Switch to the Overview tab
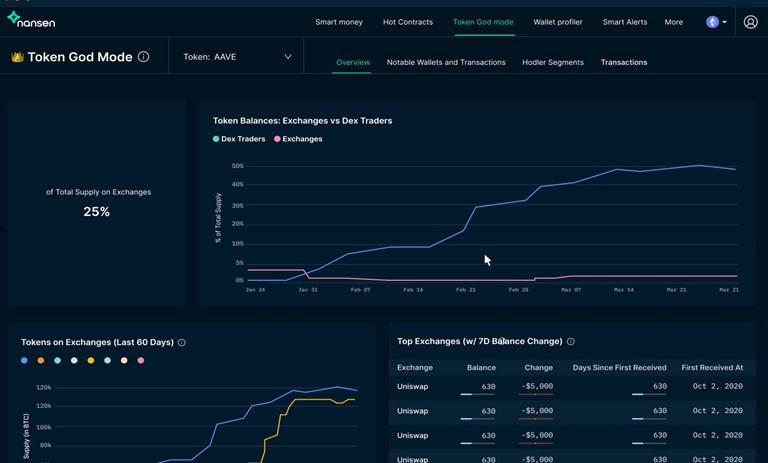 [x=353, y=62]
